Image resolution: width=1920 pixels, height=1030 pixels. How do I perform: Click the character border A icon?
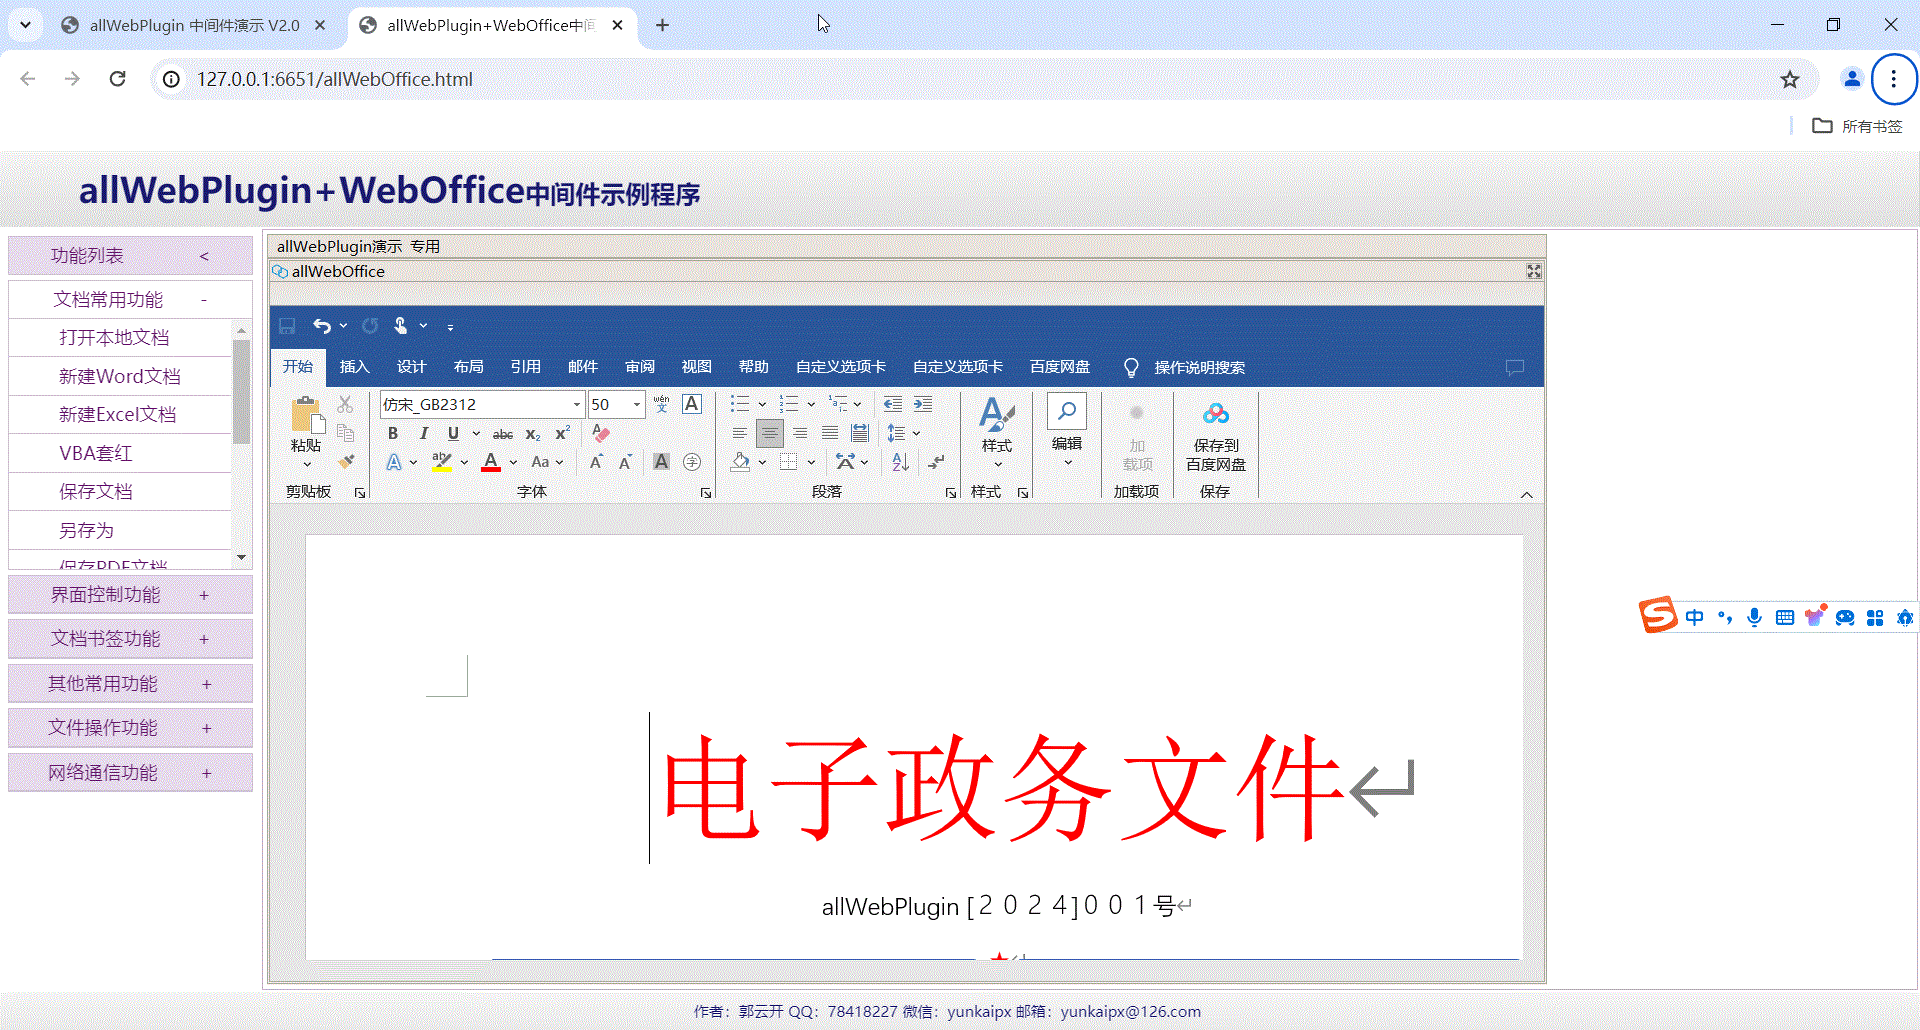point(691,404)
